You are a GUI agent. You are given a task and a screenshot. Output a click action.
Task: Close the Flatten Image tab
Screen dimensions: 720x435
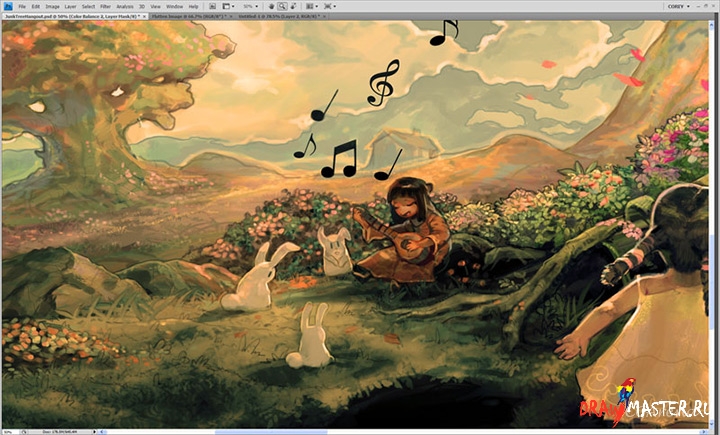(231, 16)
